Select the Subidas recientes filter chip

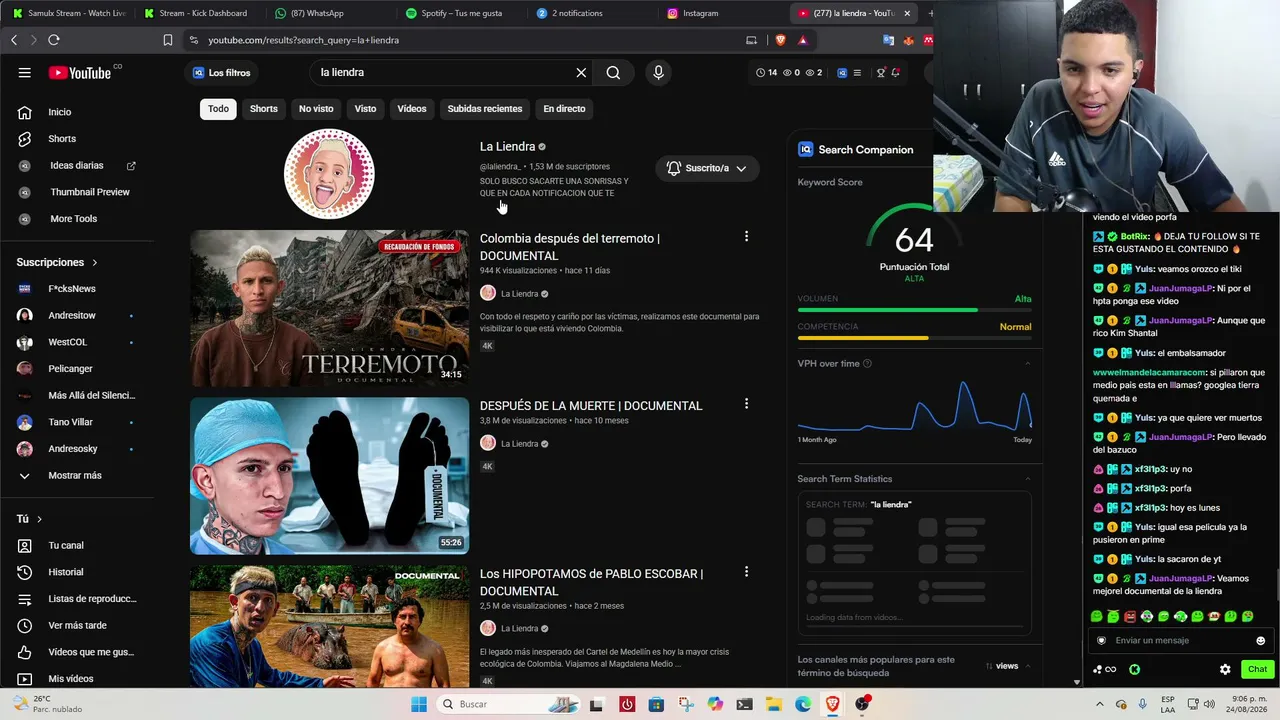tap(485, 109)
